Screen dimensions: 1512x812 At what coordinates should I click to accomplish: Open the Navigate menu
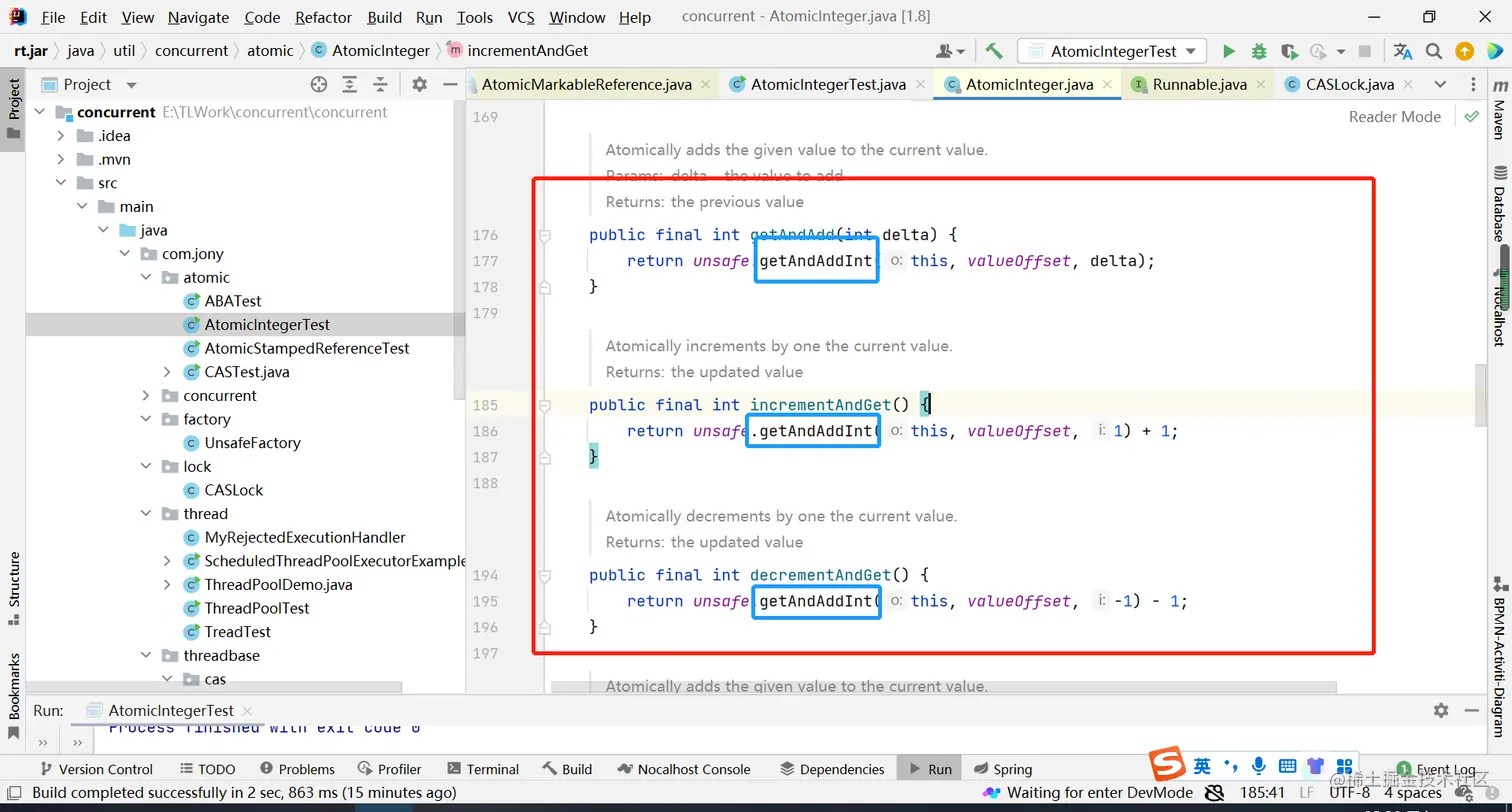coord(198,17)
